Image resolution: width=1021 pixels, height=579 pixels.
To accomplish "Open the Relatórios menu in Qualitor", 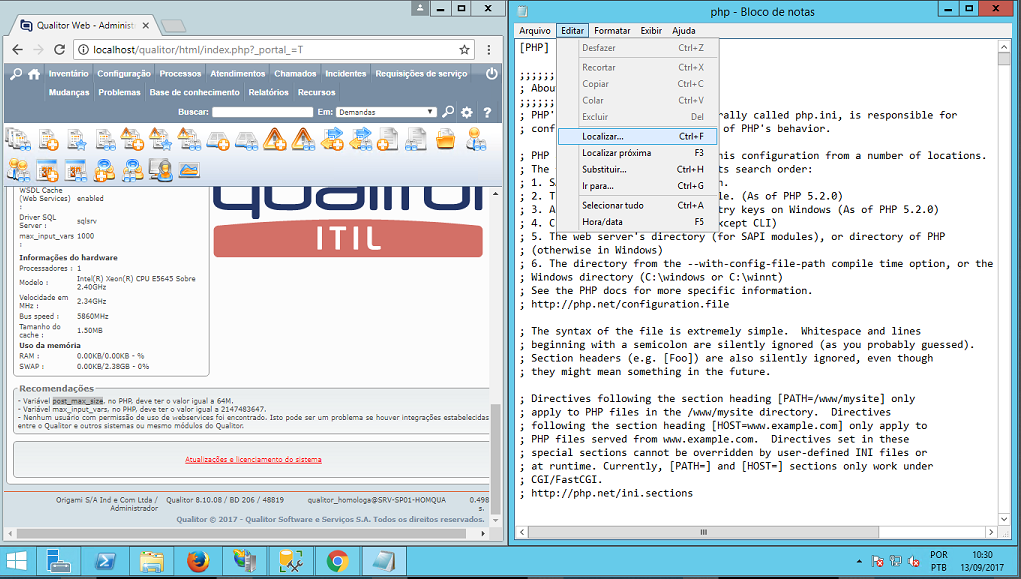I will (x=268, y=92).
